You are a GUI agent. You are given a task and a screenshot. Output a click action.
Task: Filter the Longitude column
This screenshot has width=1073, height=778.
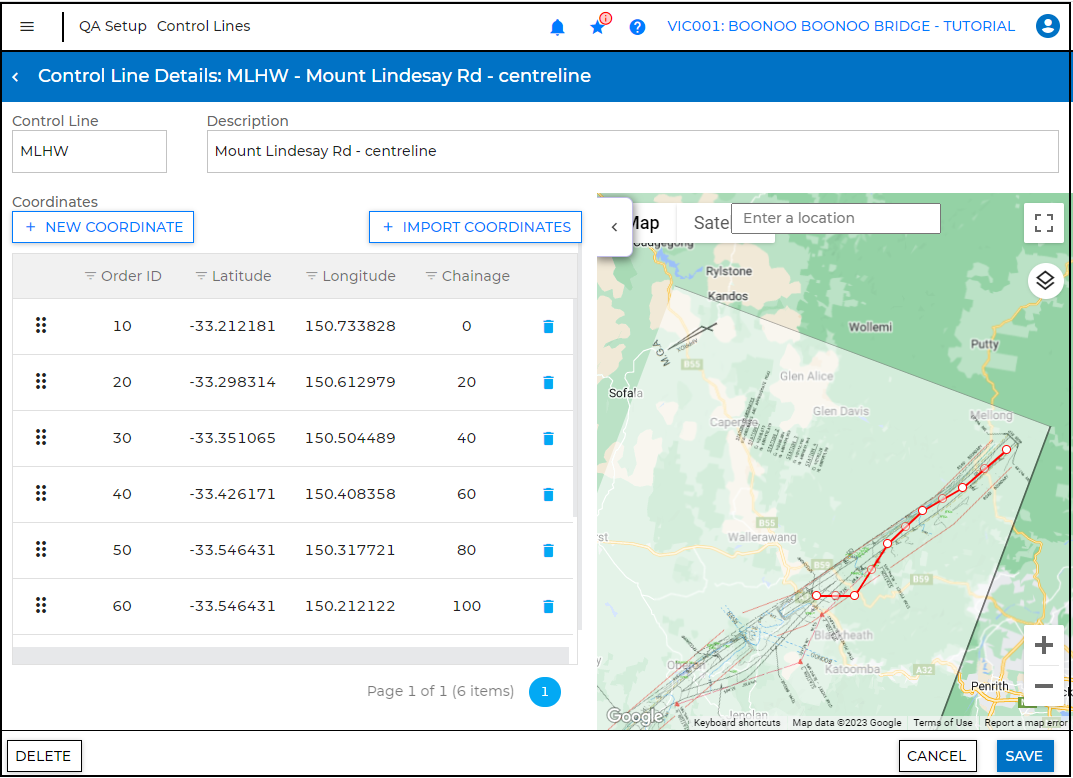pyautogui.click(x=311, y=276)
